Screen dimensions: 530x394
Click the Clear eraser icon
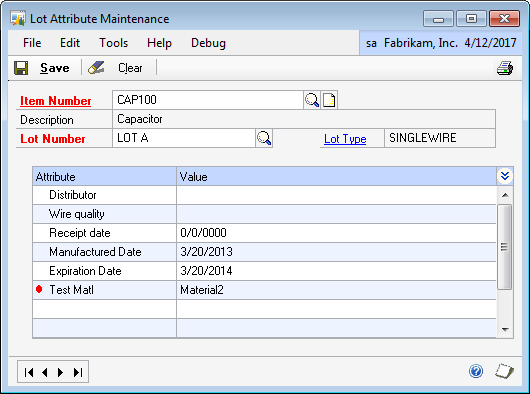96,68
